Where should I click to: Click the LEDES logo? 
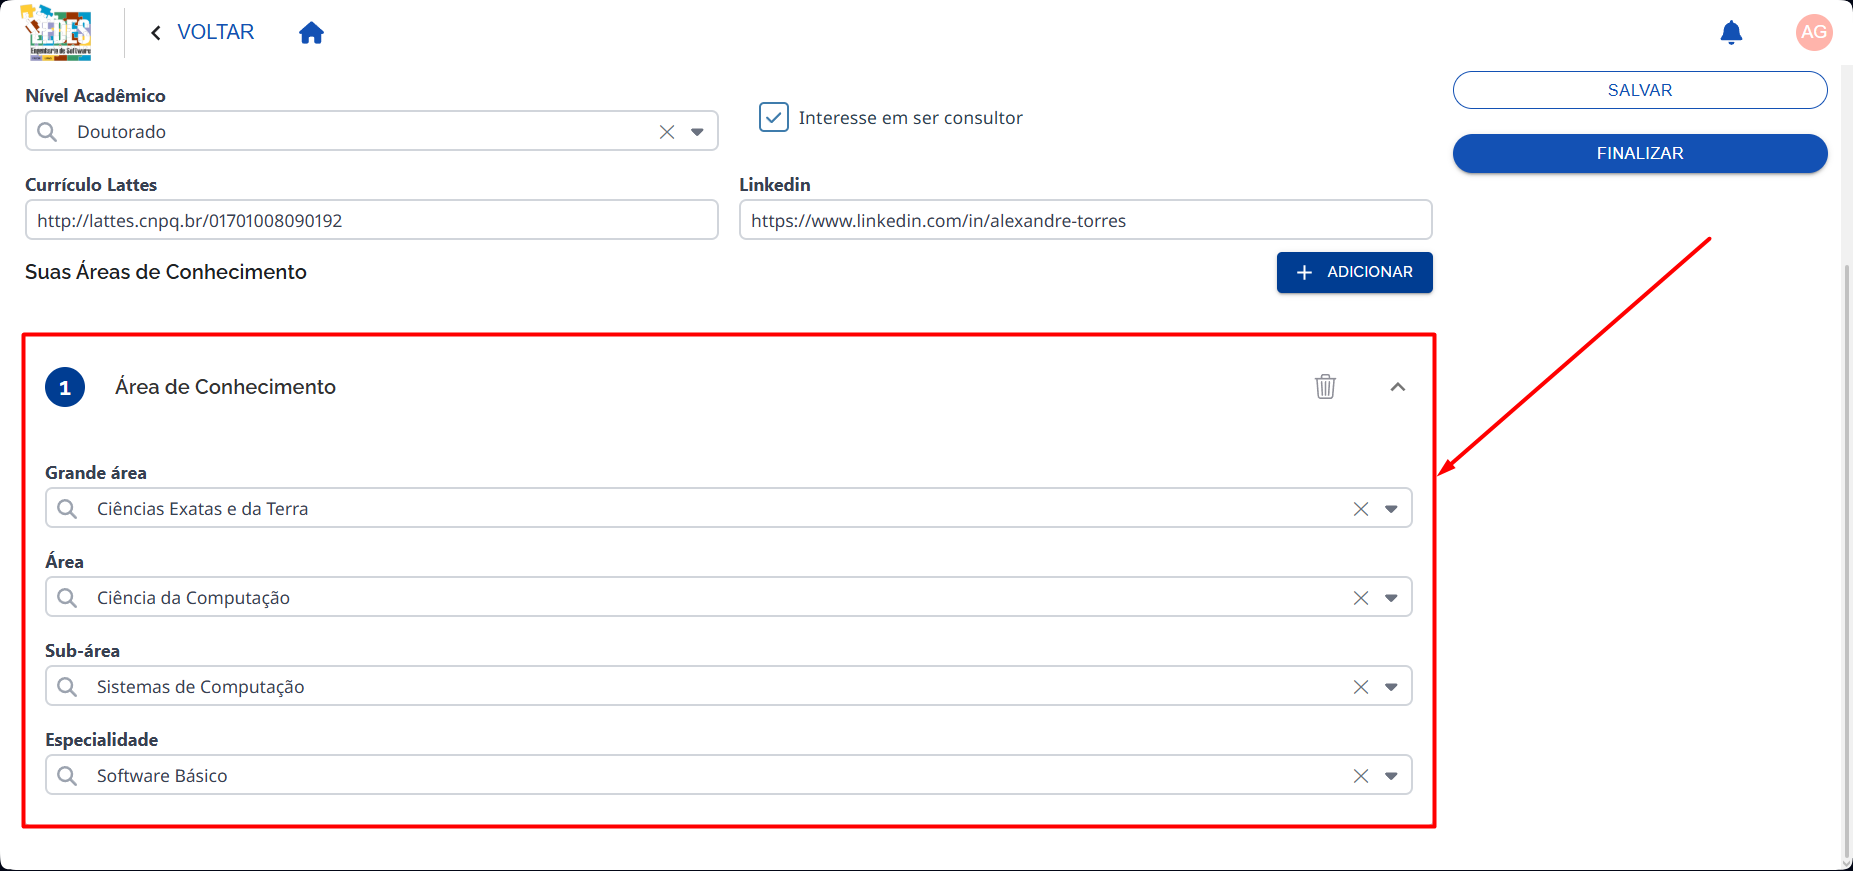pos(59,33)
